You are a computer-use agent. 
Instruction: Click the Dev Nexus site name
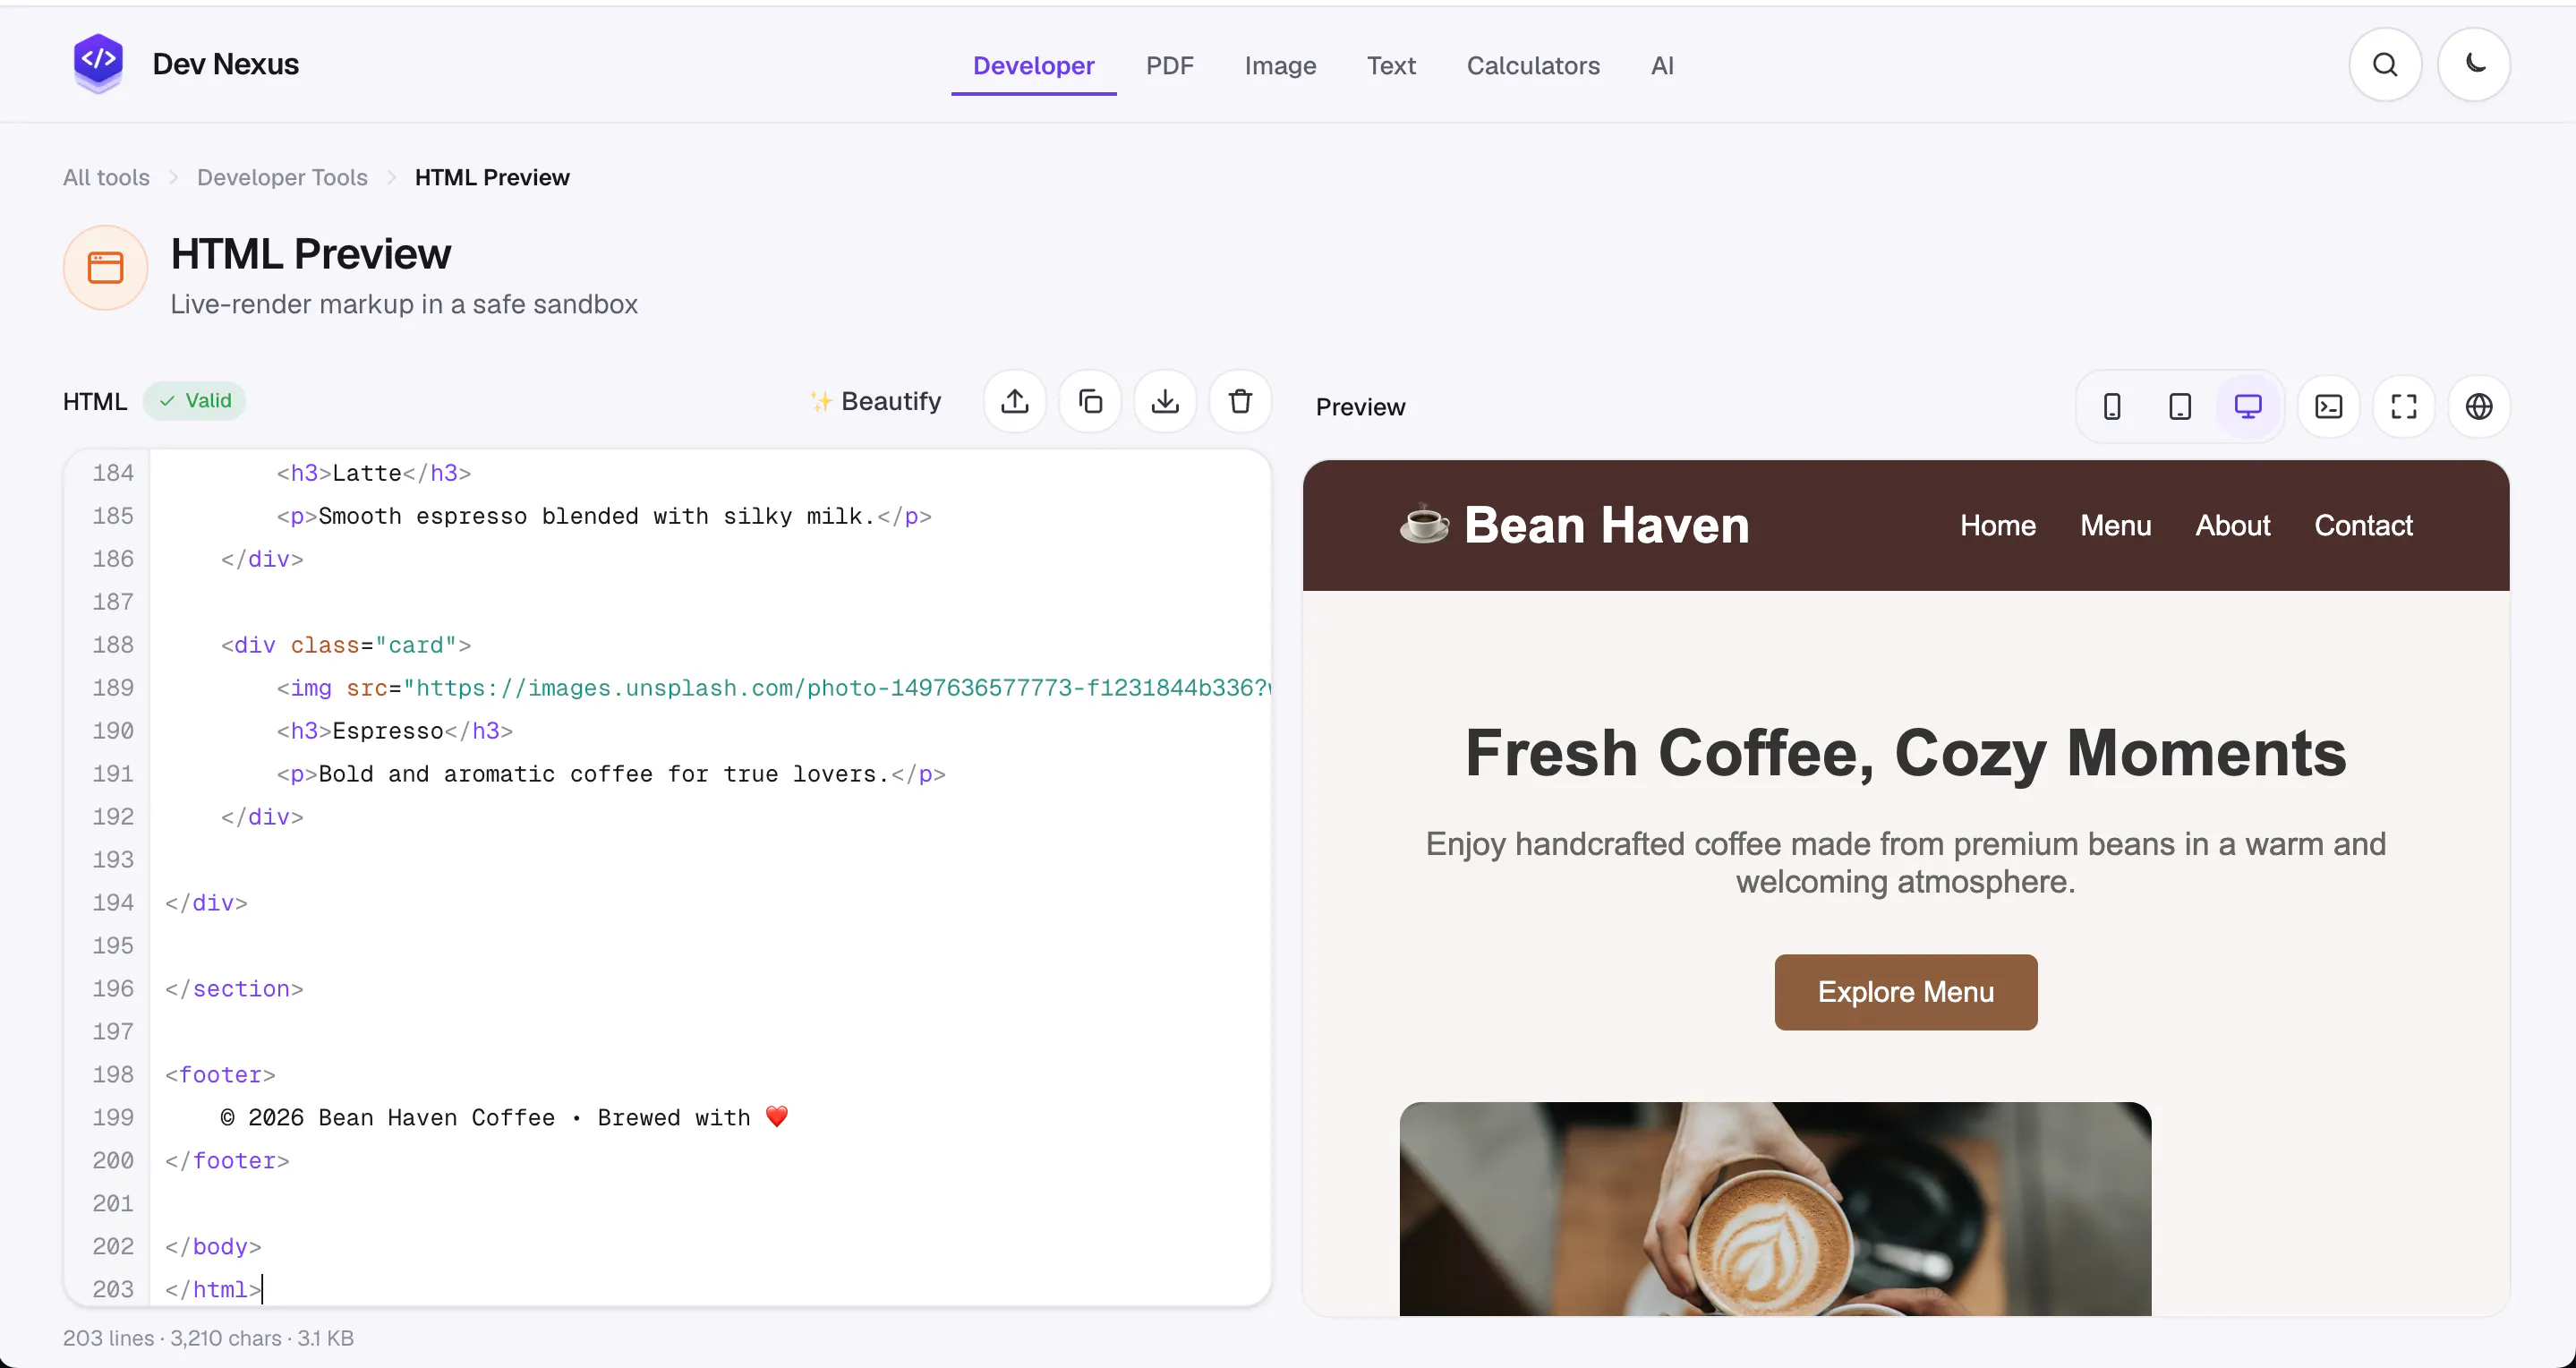click(x=226, y=64)
